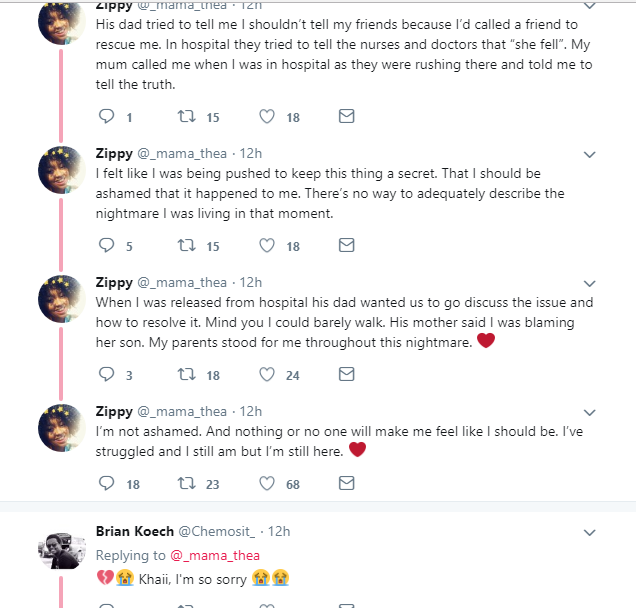Reply to the 'she fell' hospital tweet

(108, 117)
